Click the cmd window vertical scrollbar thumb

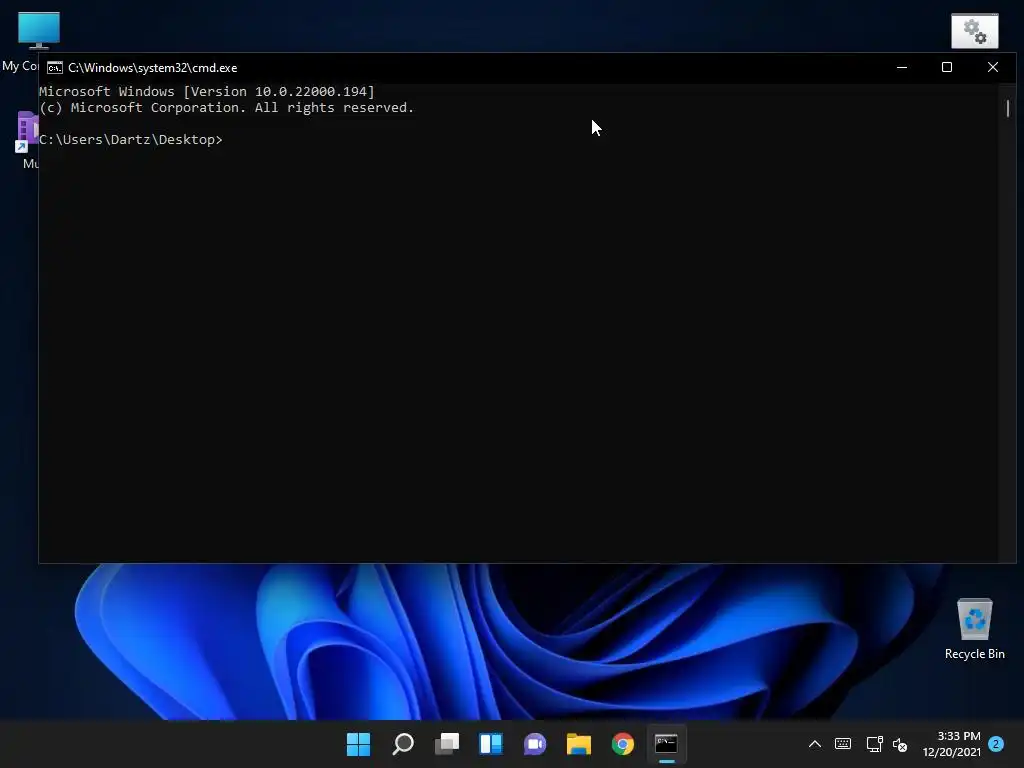[1008, 108]
